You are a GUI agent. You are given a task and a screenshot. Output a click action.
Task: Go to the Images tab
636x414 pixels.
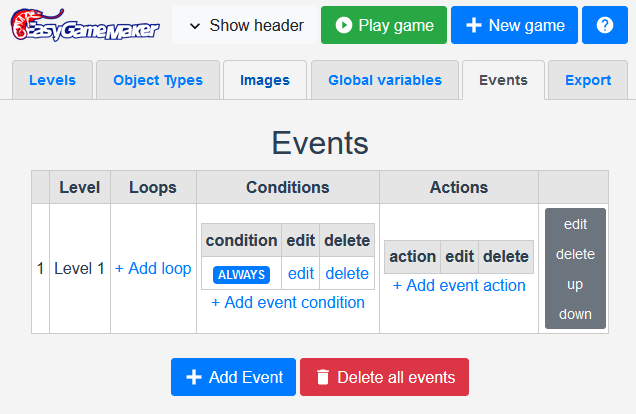click(265, 80)
